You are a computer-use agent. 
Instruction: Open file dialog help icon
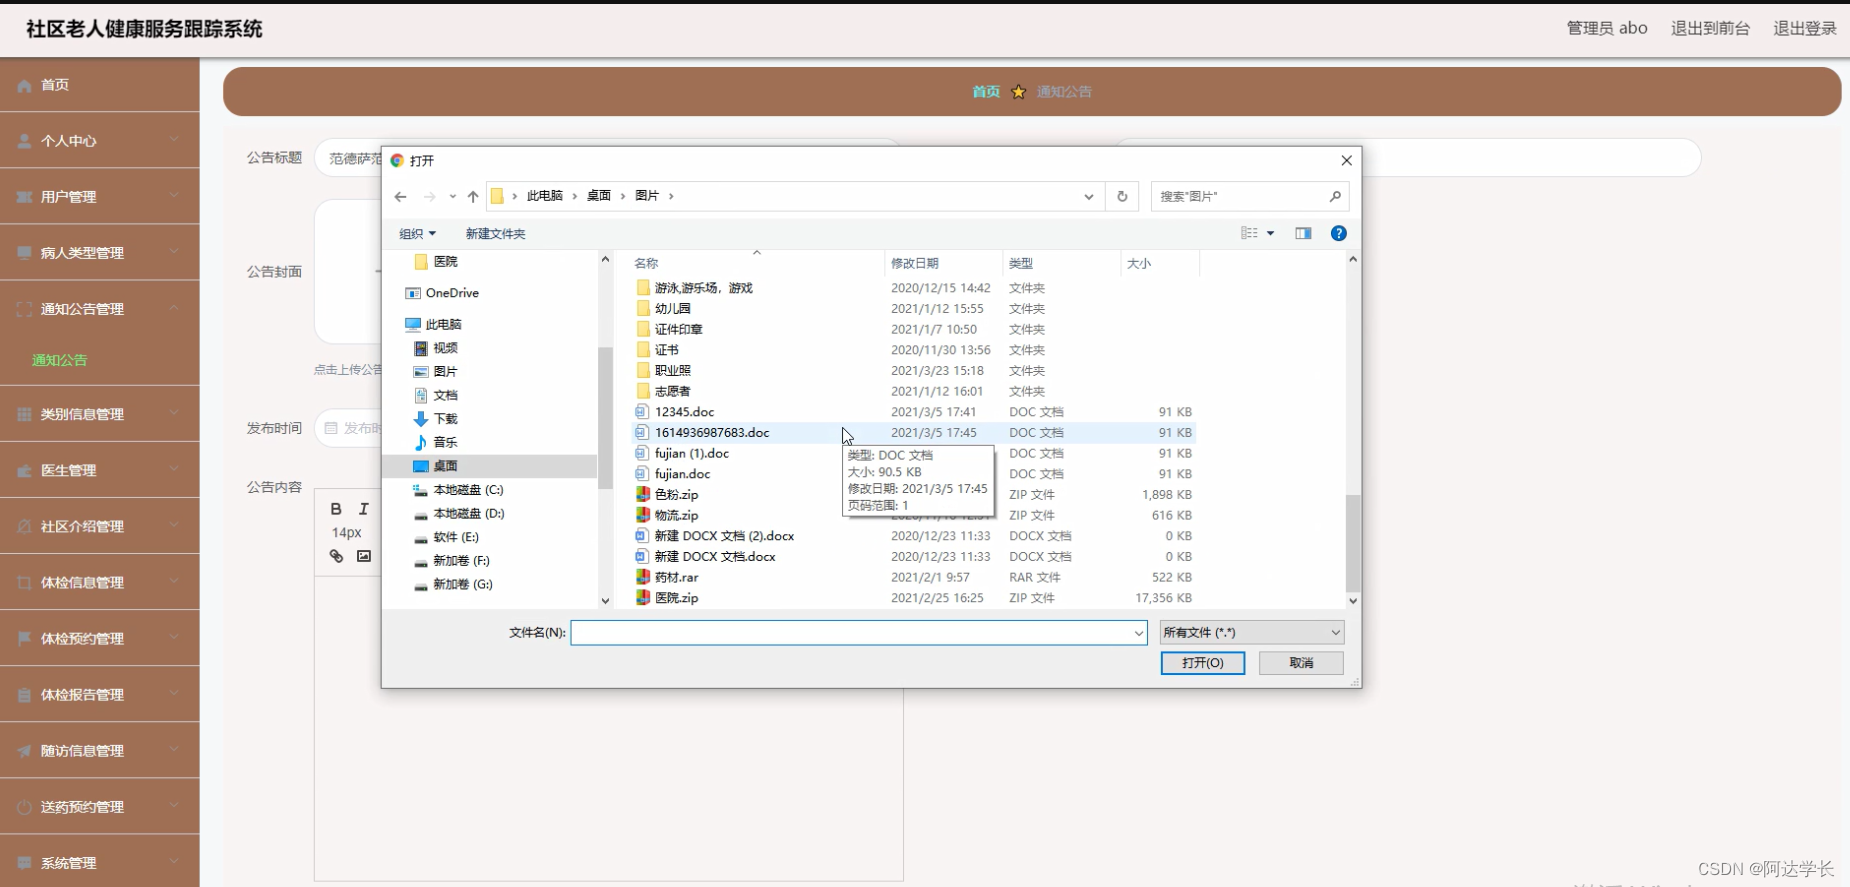(x=1338, y=233)
